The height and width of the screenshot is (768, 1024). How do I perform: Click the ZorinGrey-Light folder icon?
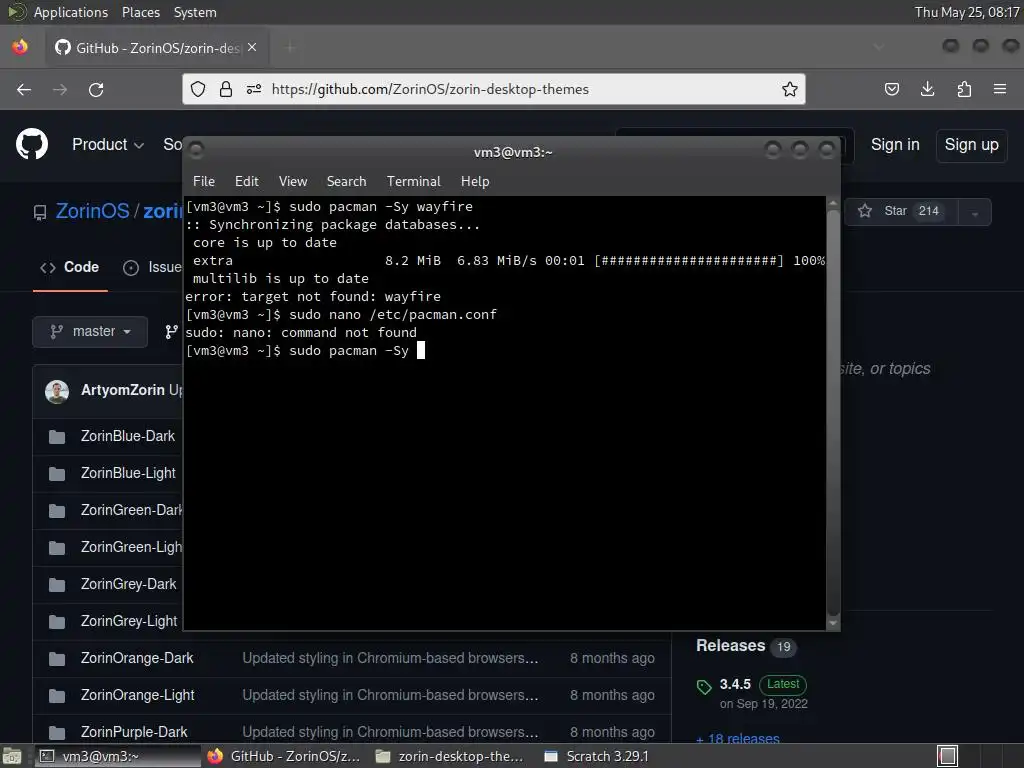click(x=57, y=621)
